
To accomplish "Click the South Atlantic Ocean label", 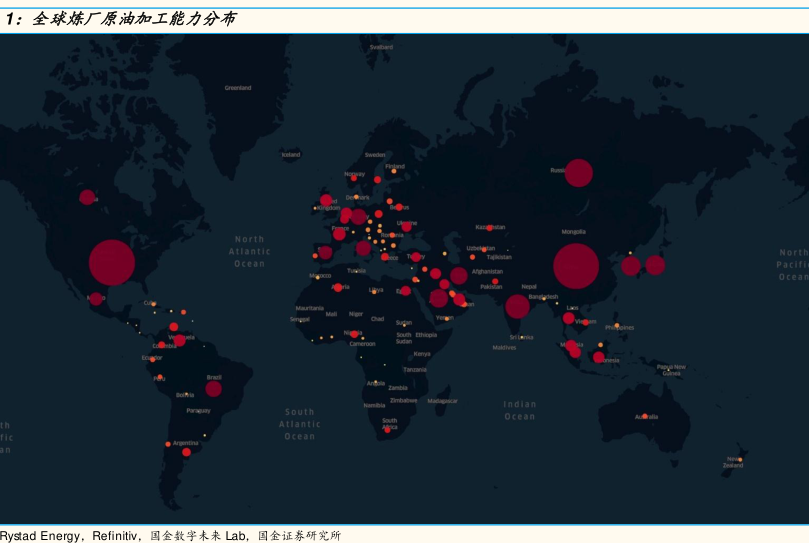I will pyautogui.click(x=299, y=424).
